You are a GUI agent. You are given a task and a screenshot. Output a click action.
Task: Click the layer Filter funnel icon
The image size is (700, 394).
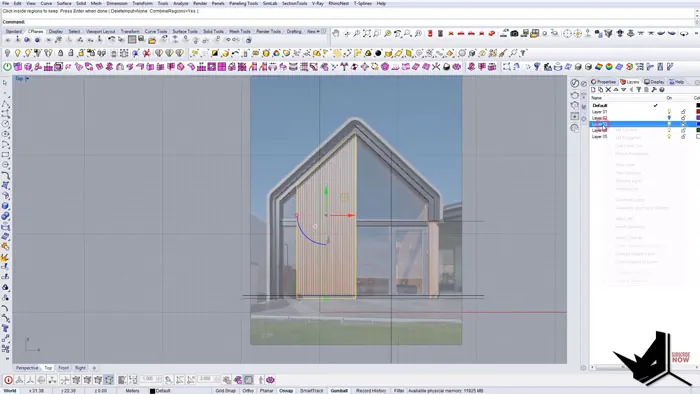(638, 90)
